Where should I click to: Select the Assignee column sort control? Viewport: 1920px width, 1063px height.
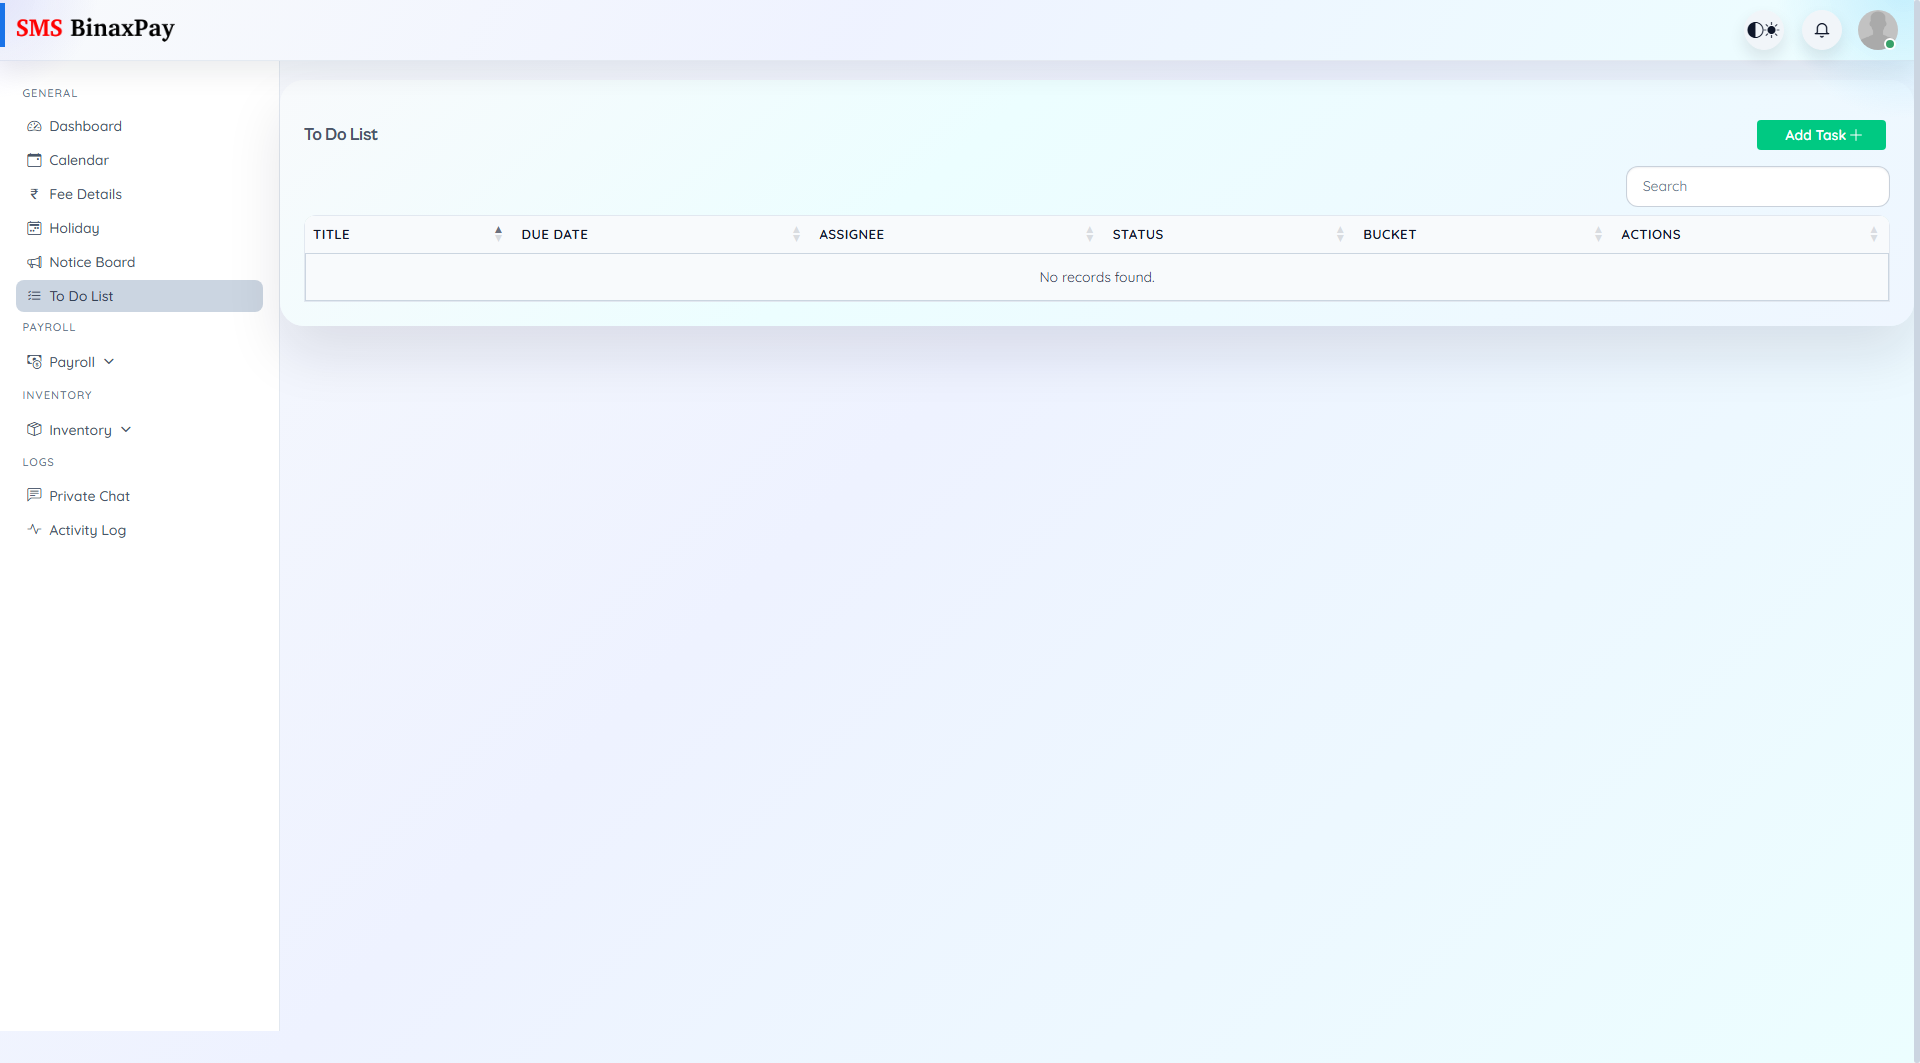point(1090,233)
